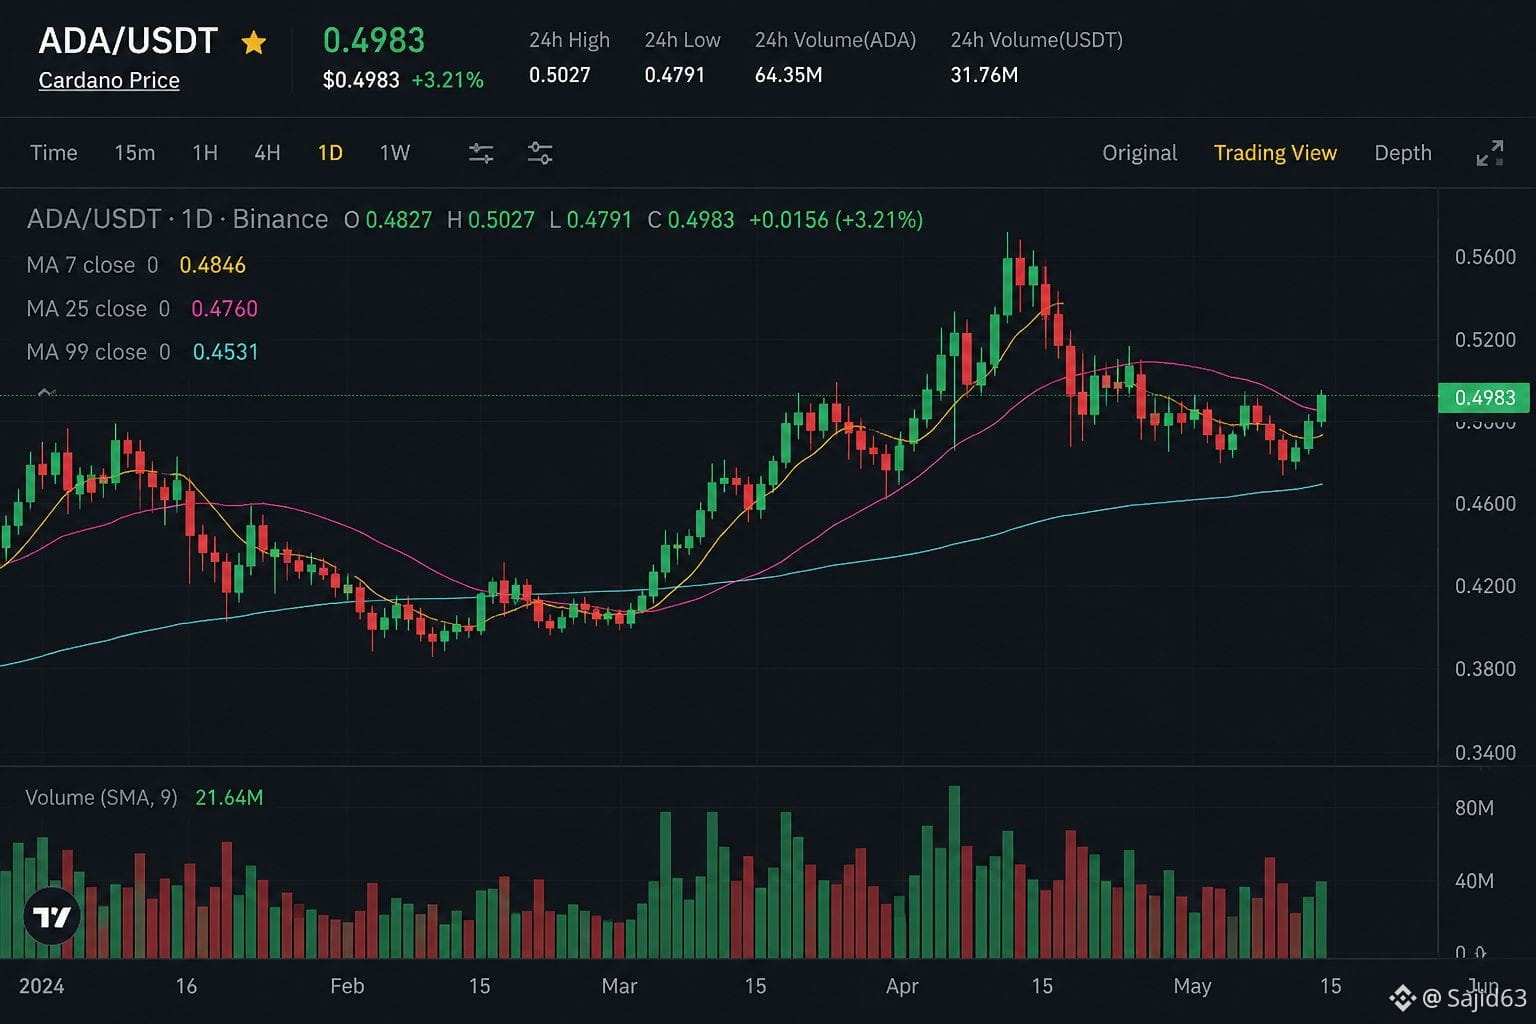Viewport: 1536px width, 1024px height.
Task: Click the 24h Low label
Action: pos(682,40)
